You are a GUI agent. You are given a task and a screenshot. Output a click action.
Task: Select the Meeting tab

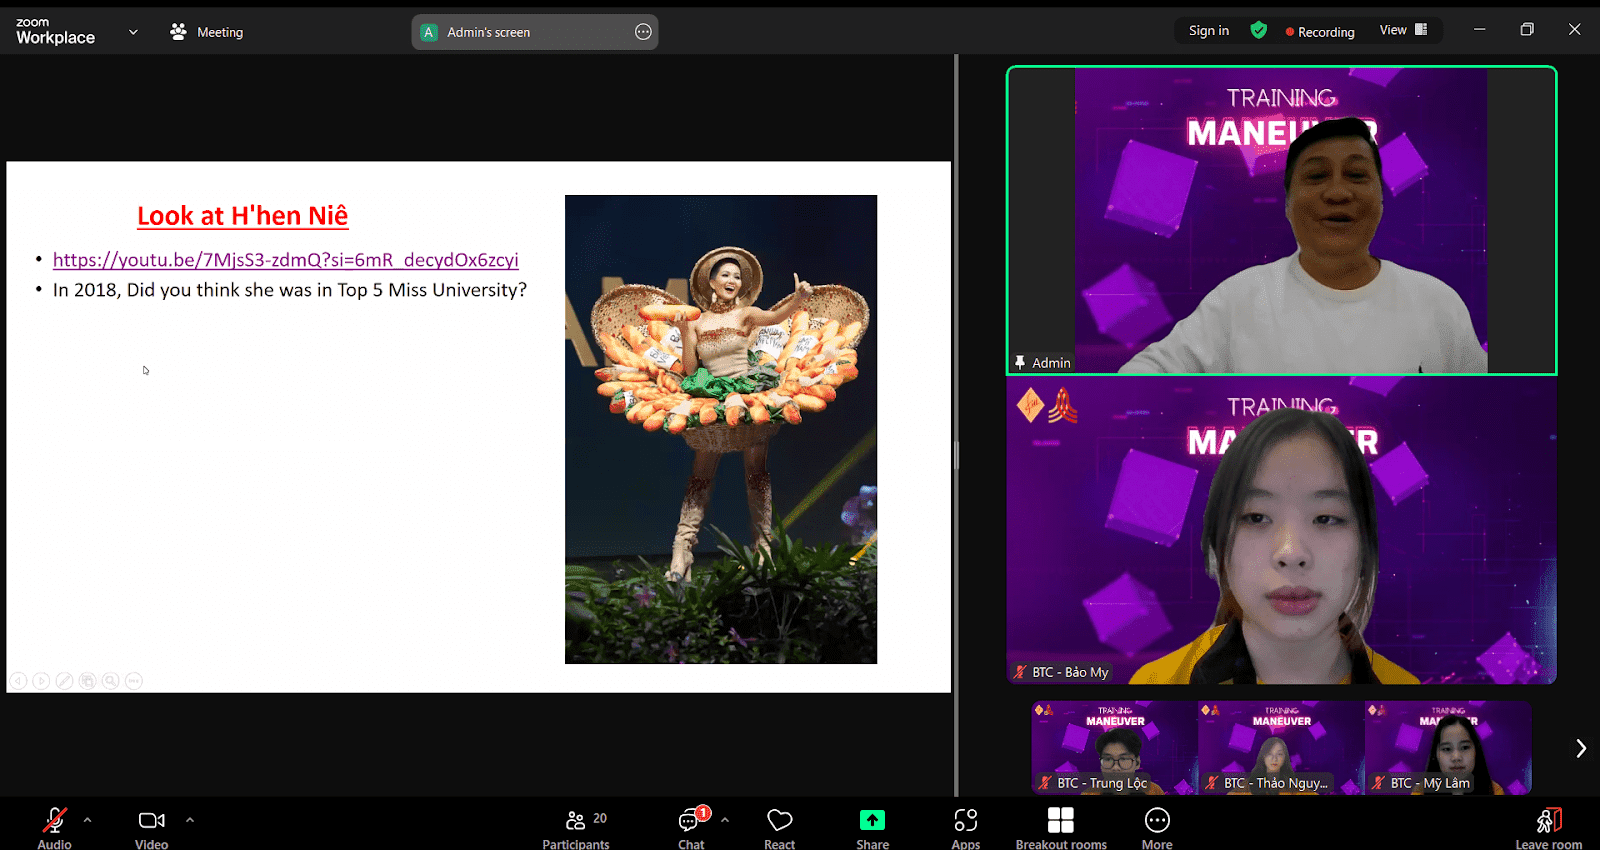[x=207, y=32]
